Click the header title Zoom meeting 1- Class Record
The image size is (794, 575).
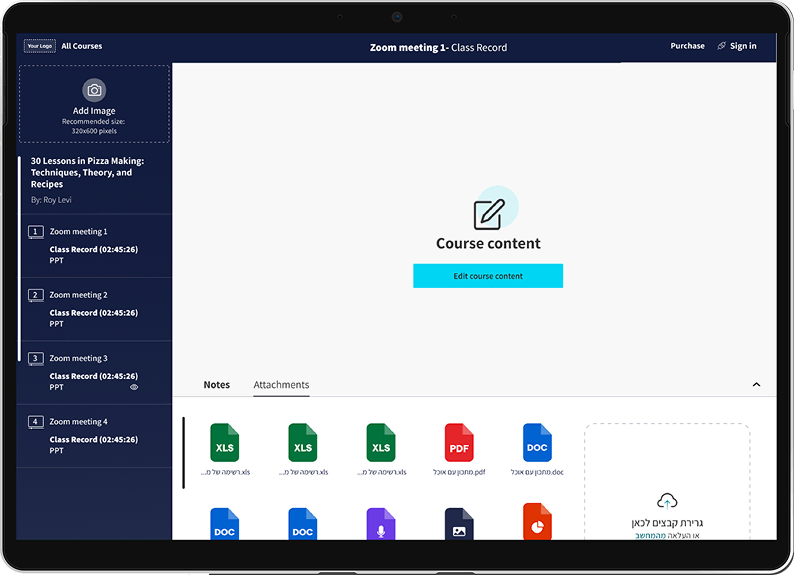click(x=438, y=48)
